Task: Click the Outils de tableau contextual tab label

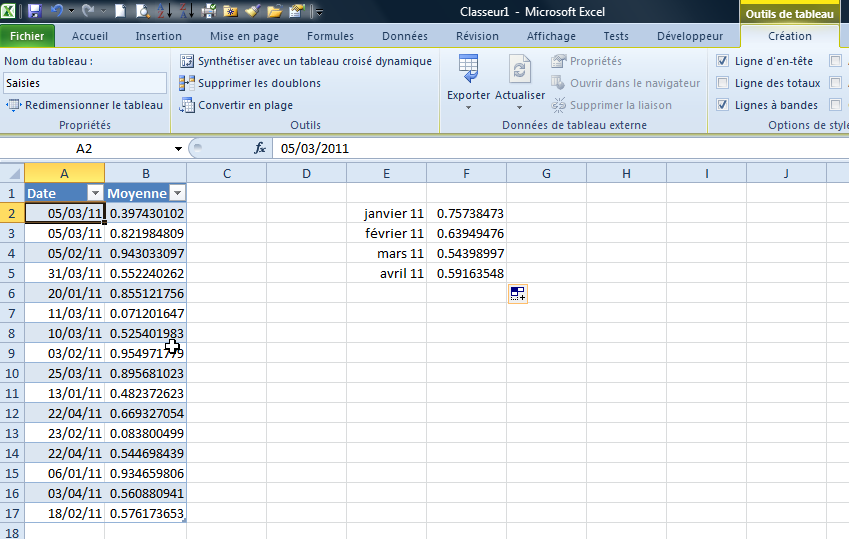Action: (x=789, y=14)
